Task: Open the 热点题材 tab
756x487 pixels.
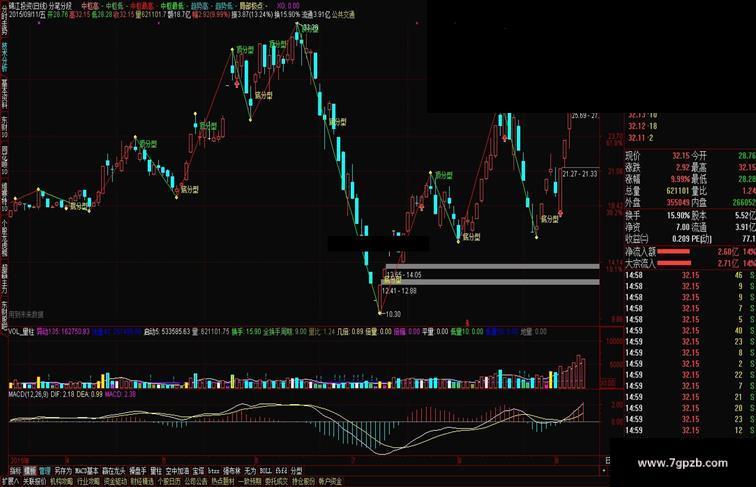Action: [223, 481]
